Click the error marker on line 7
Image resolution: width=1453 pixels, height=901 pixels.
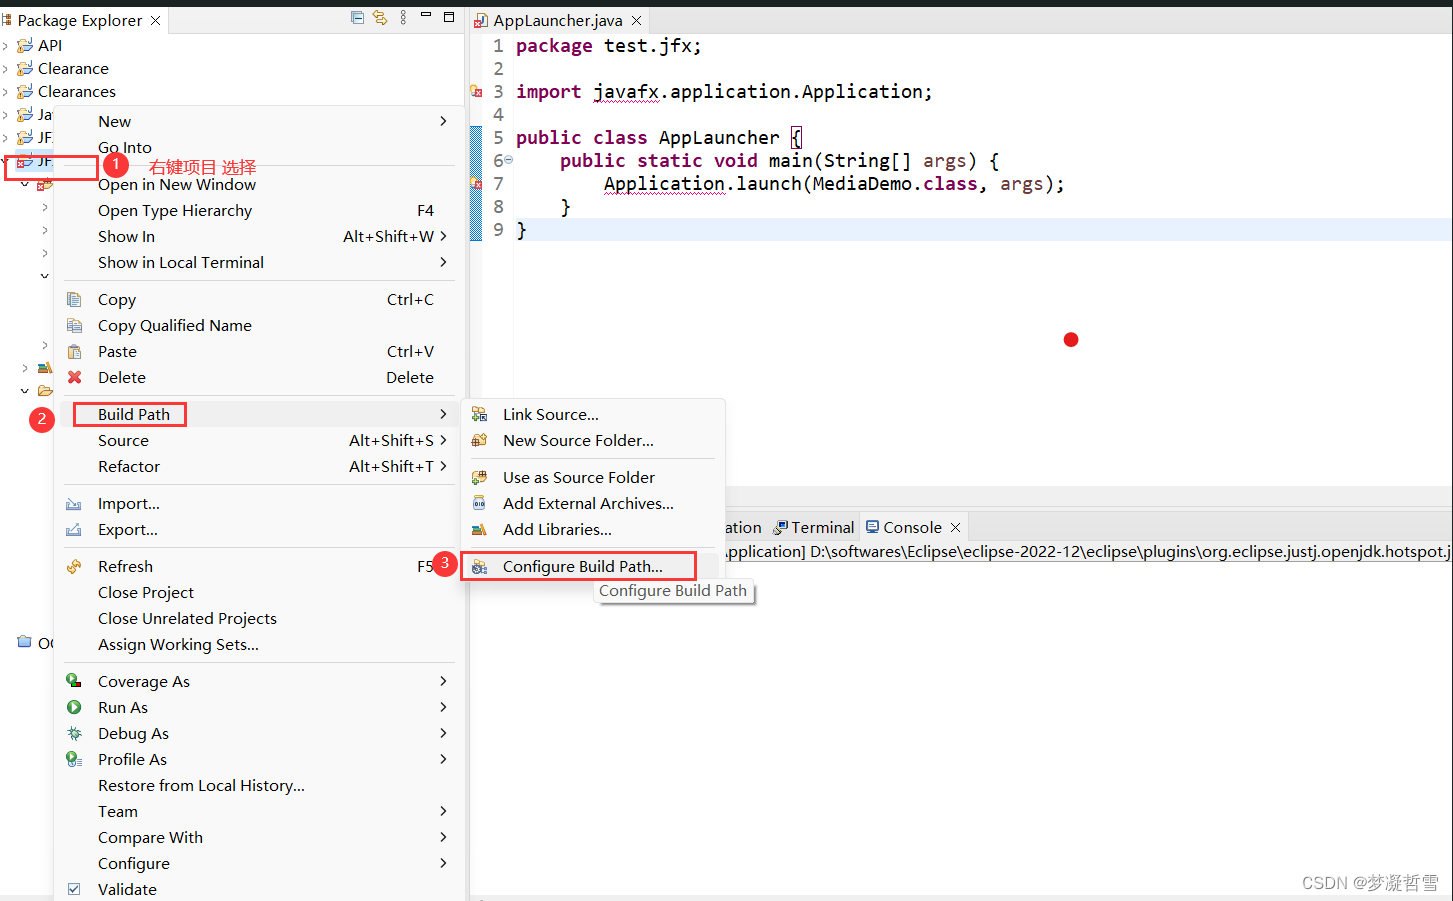tap(476, 184)
